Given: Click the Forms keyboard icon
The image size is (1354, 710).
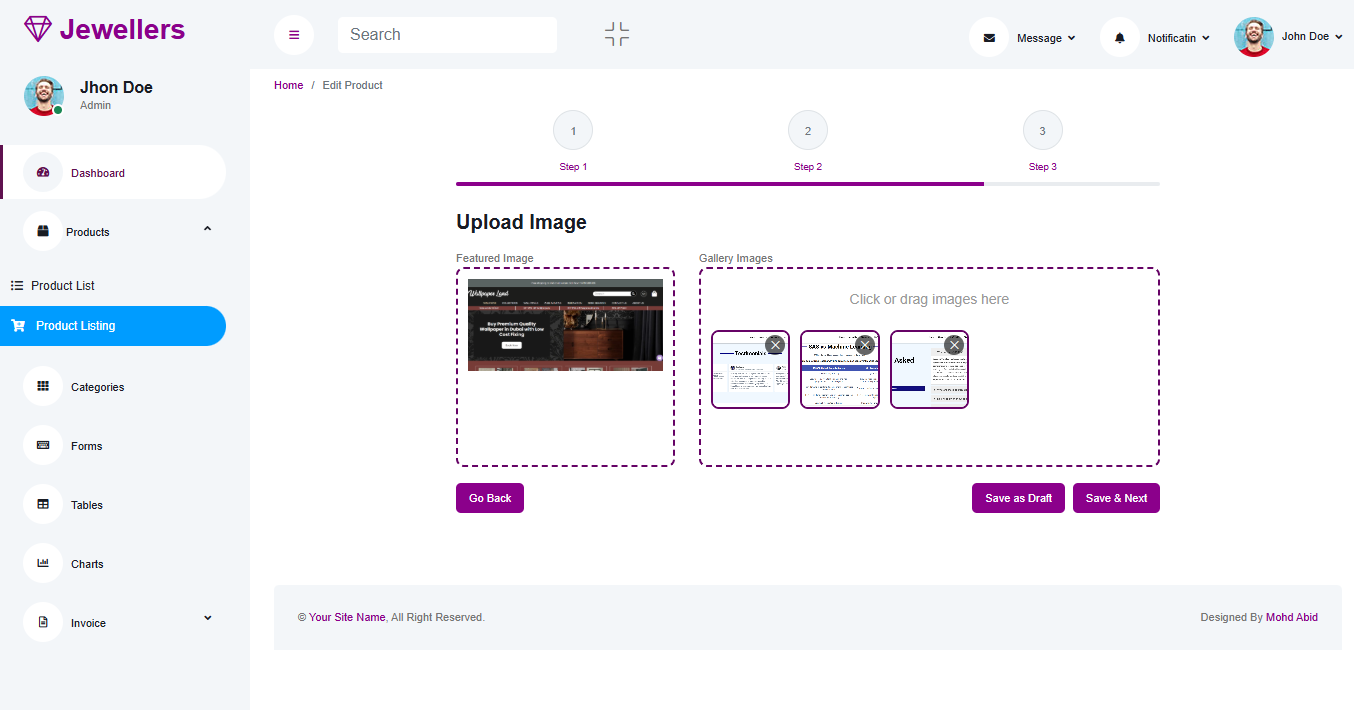Looking at the screenshot, I should (x=43, y=445).
